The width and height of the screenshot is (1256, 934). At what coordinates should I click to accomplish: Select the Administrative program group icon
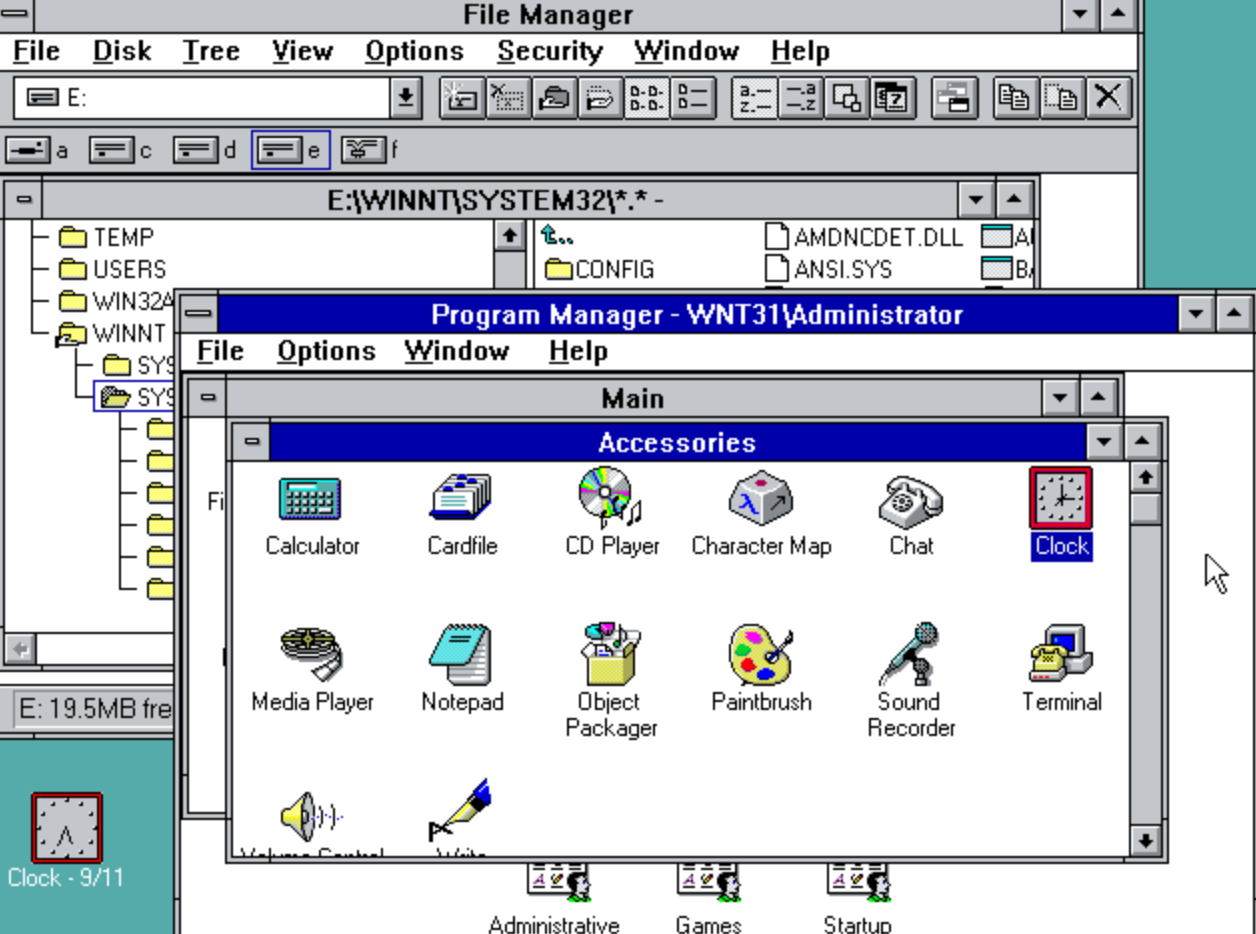coord(559,881)
